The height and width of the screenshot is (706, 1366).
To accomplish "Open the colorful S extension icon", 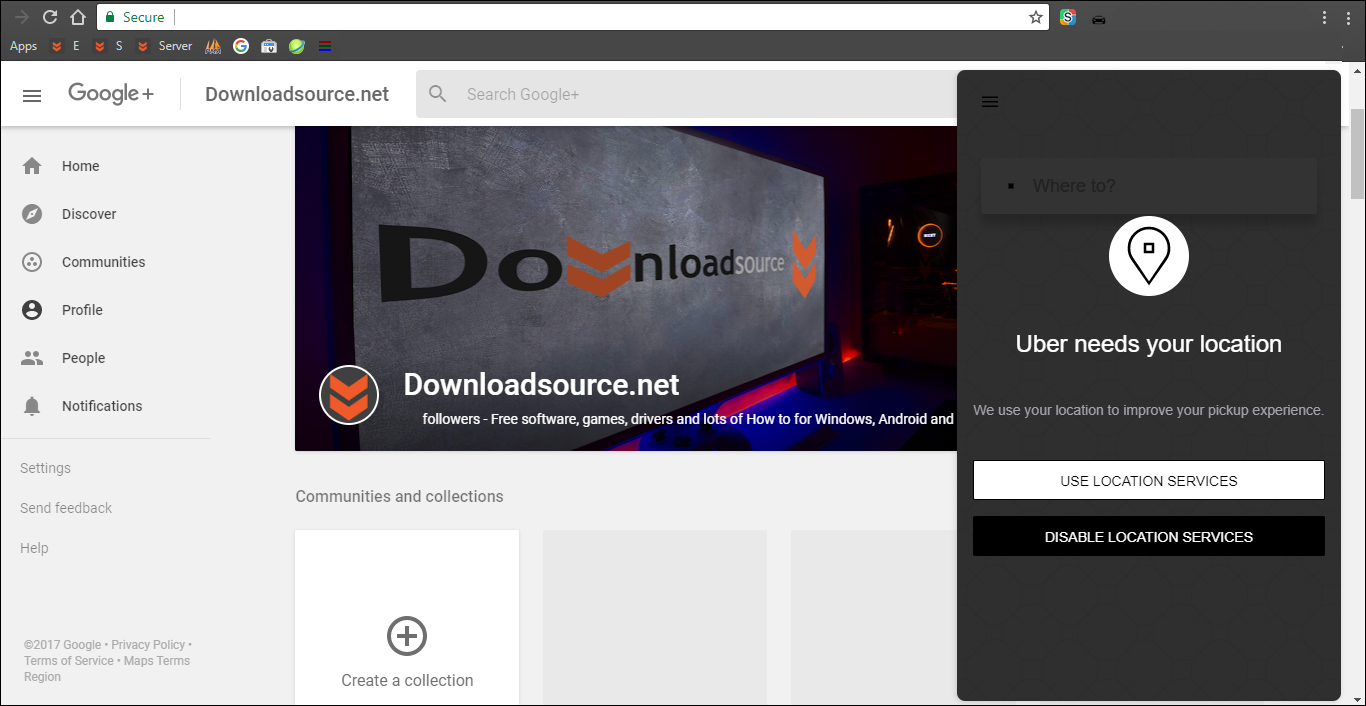I will 1068,17.
